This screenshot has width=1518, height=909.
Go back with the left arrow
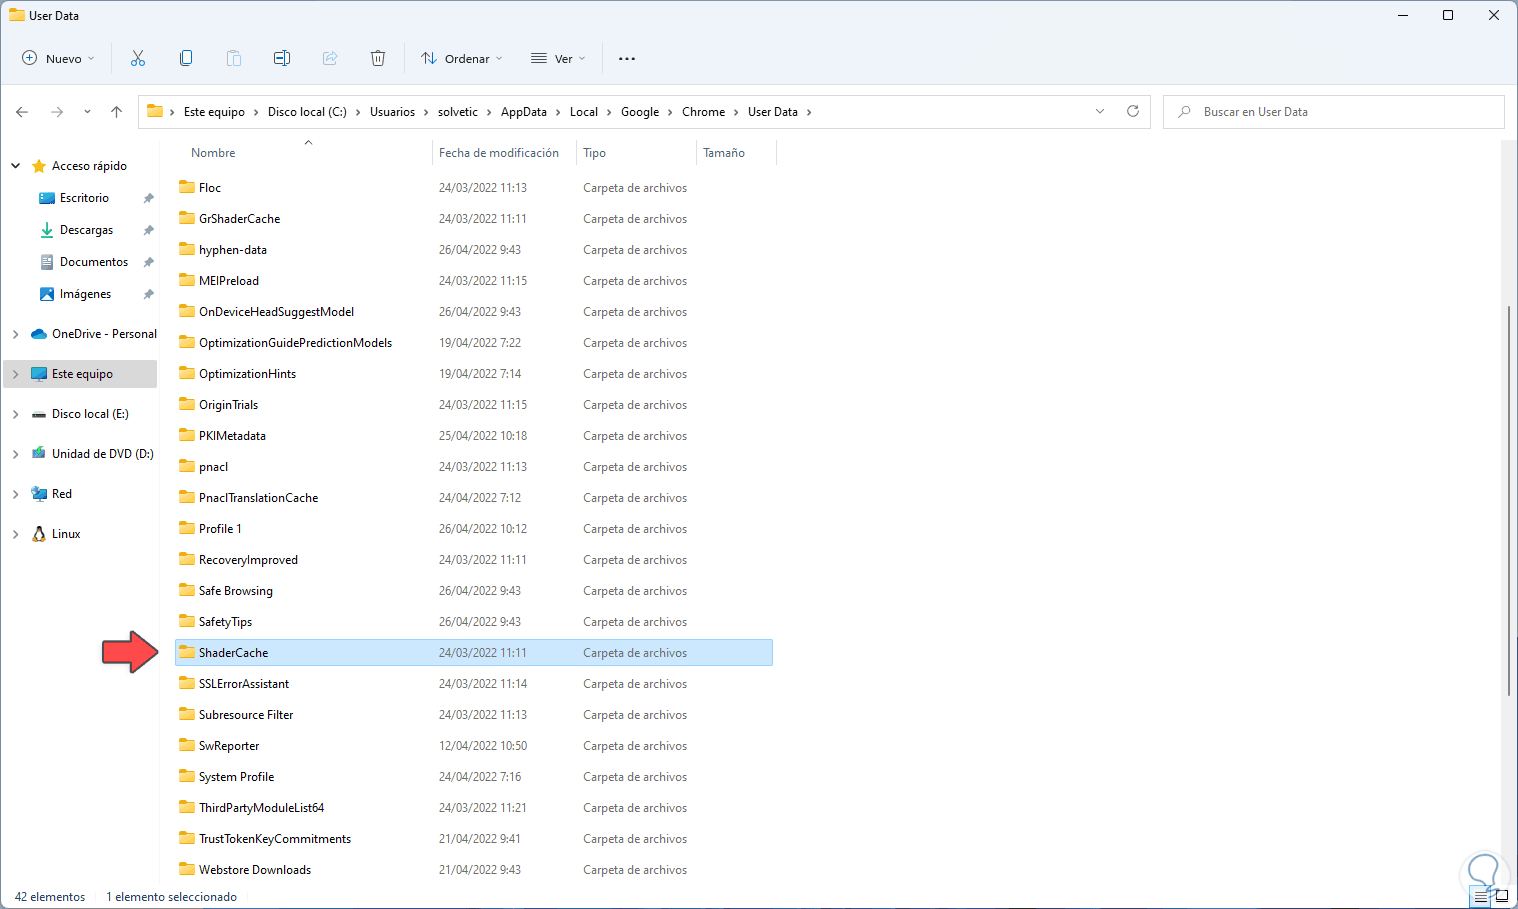point(22,112)
